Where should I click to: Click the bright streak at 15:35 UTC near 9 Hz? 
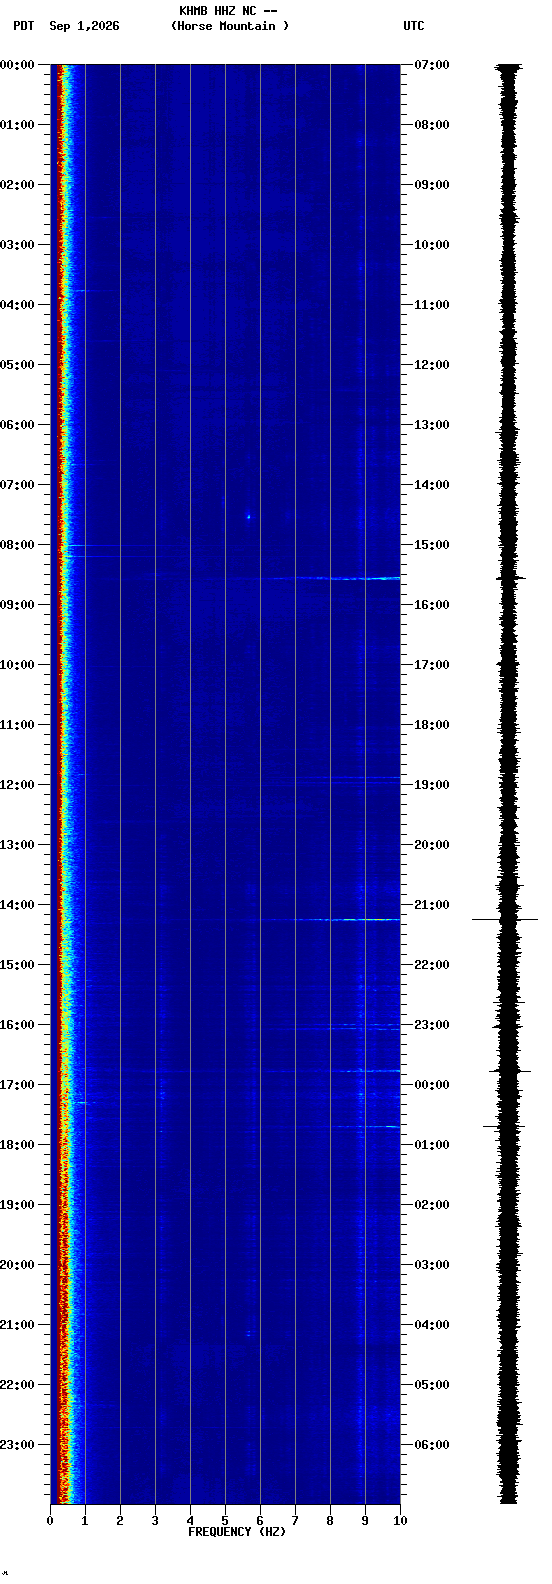365,578
